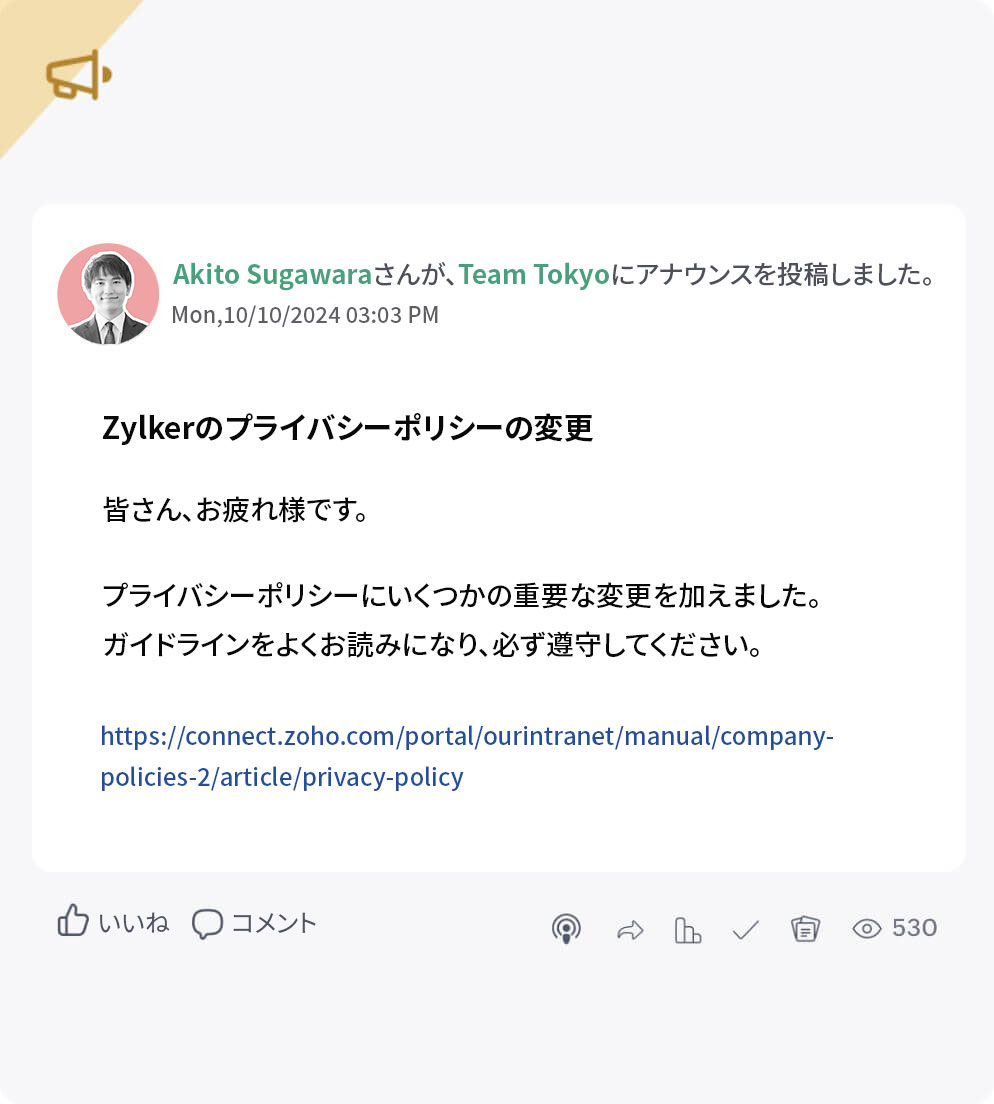Click the view count 530 label

[x=914, y=928]
